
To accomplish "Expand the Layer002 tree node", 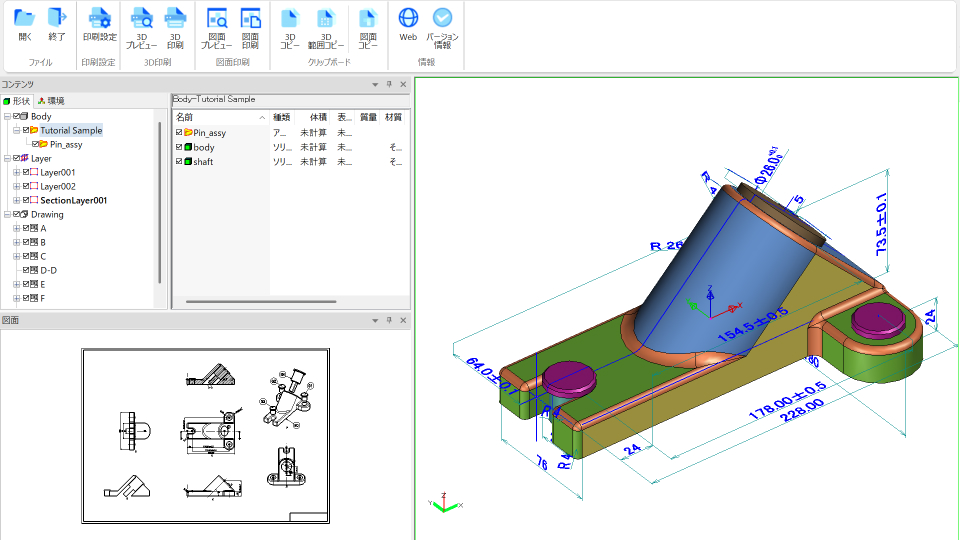I will tap(16, 187).
